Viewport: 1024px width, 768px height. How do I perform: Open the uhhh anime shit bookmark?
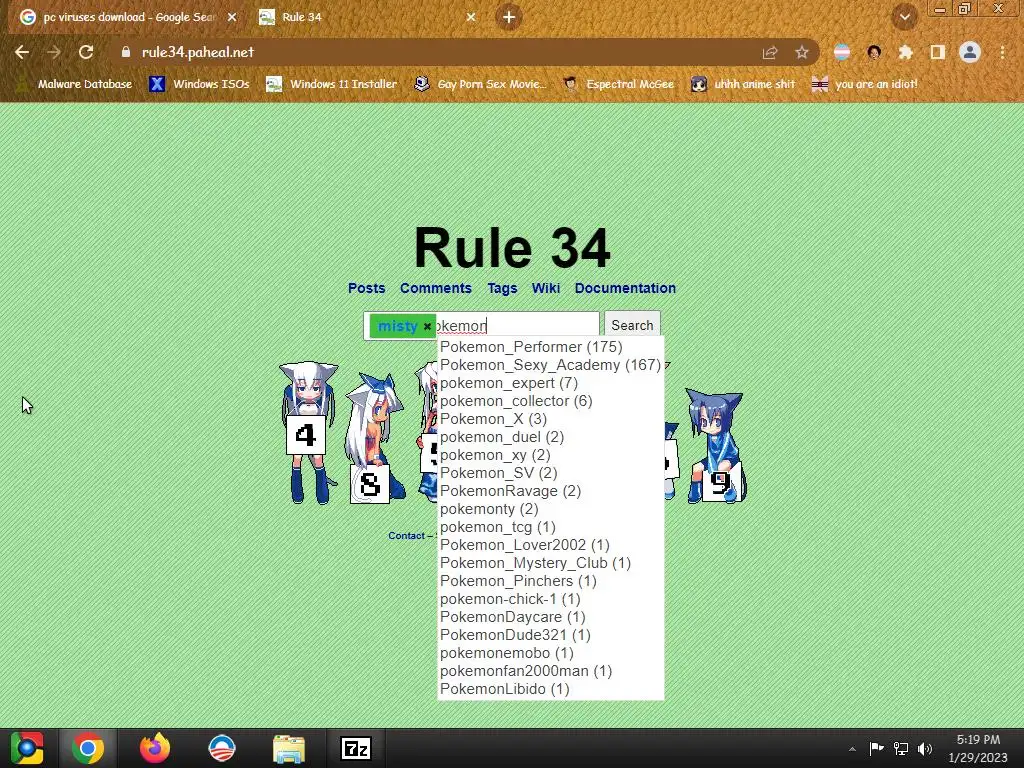coord(743,84)
